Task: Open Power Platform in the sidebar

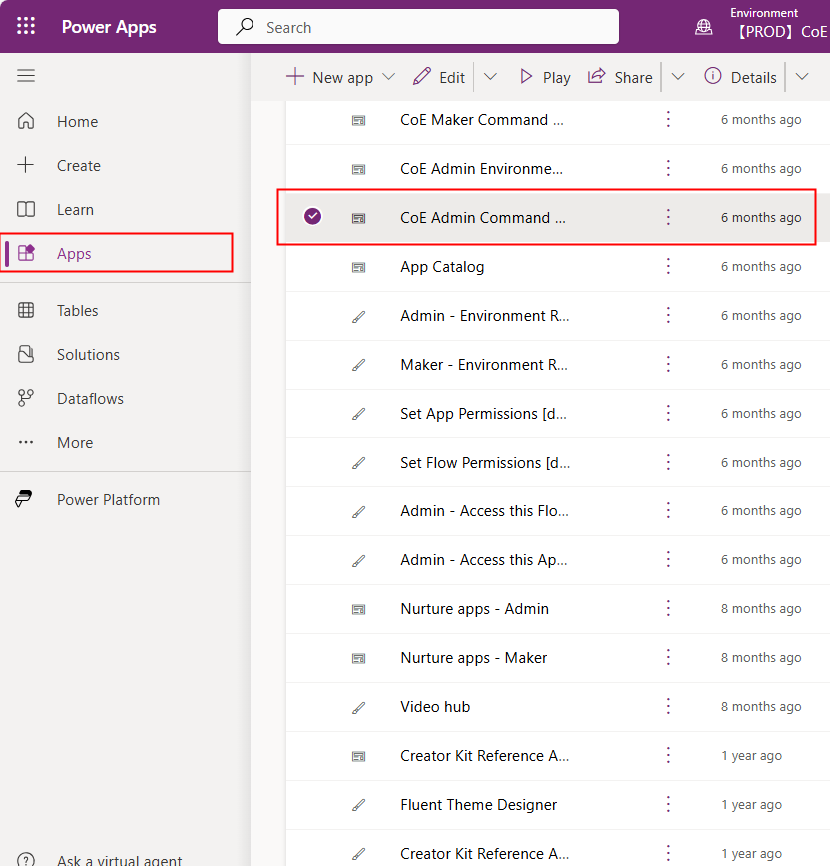Action: point(108,500)
